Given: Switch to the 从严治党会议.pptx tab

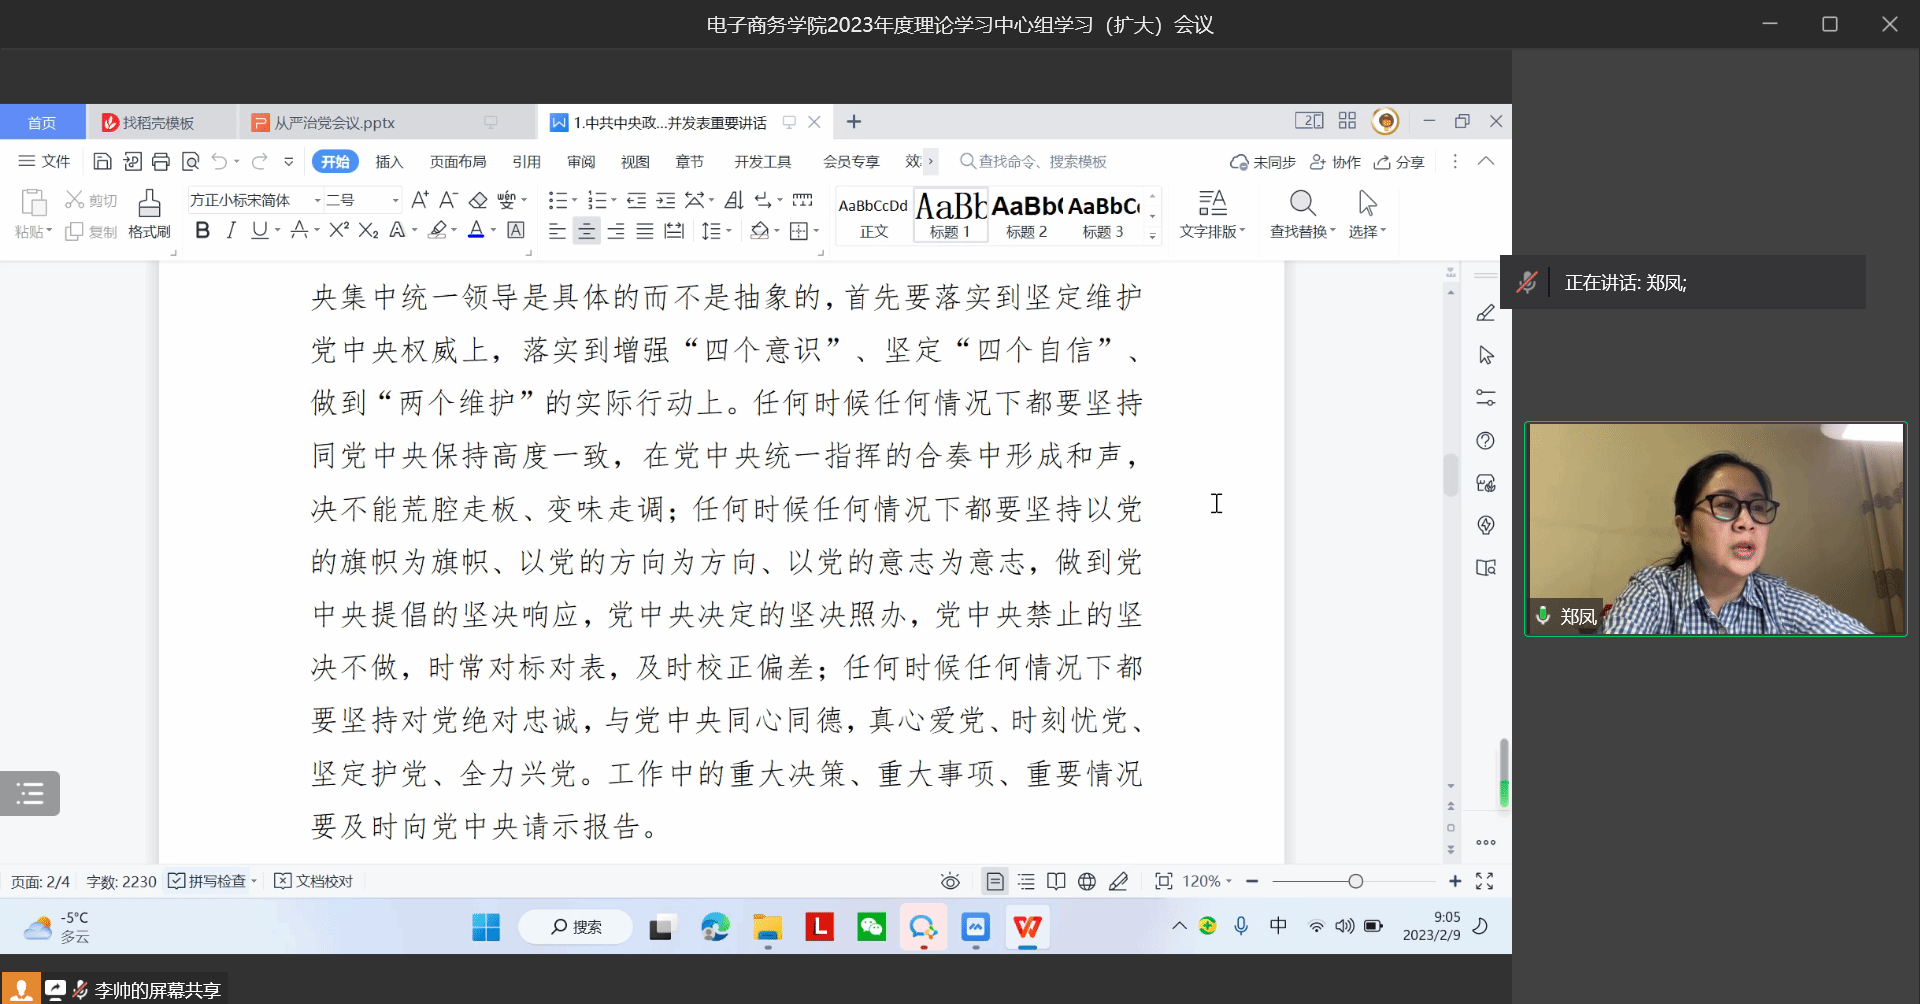Looking at the screenshot, I should click(334, 123).
